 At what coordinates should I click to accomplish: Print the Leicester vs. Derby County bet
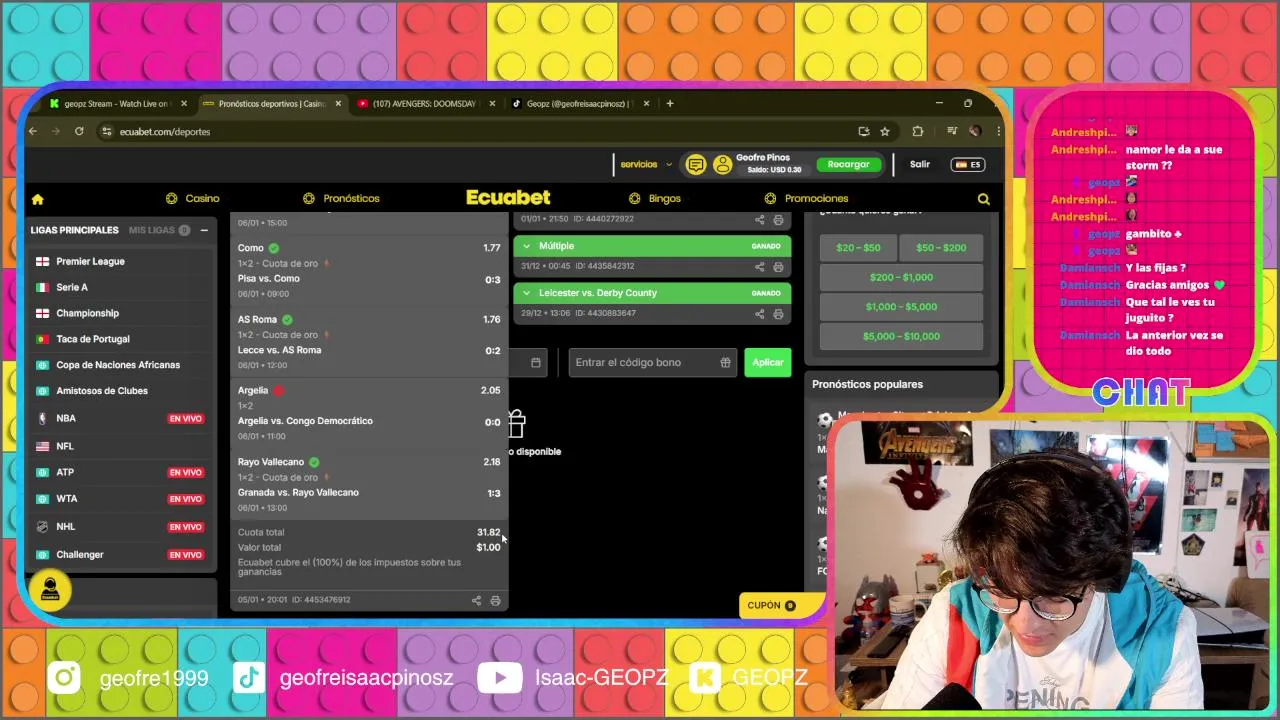778,313
